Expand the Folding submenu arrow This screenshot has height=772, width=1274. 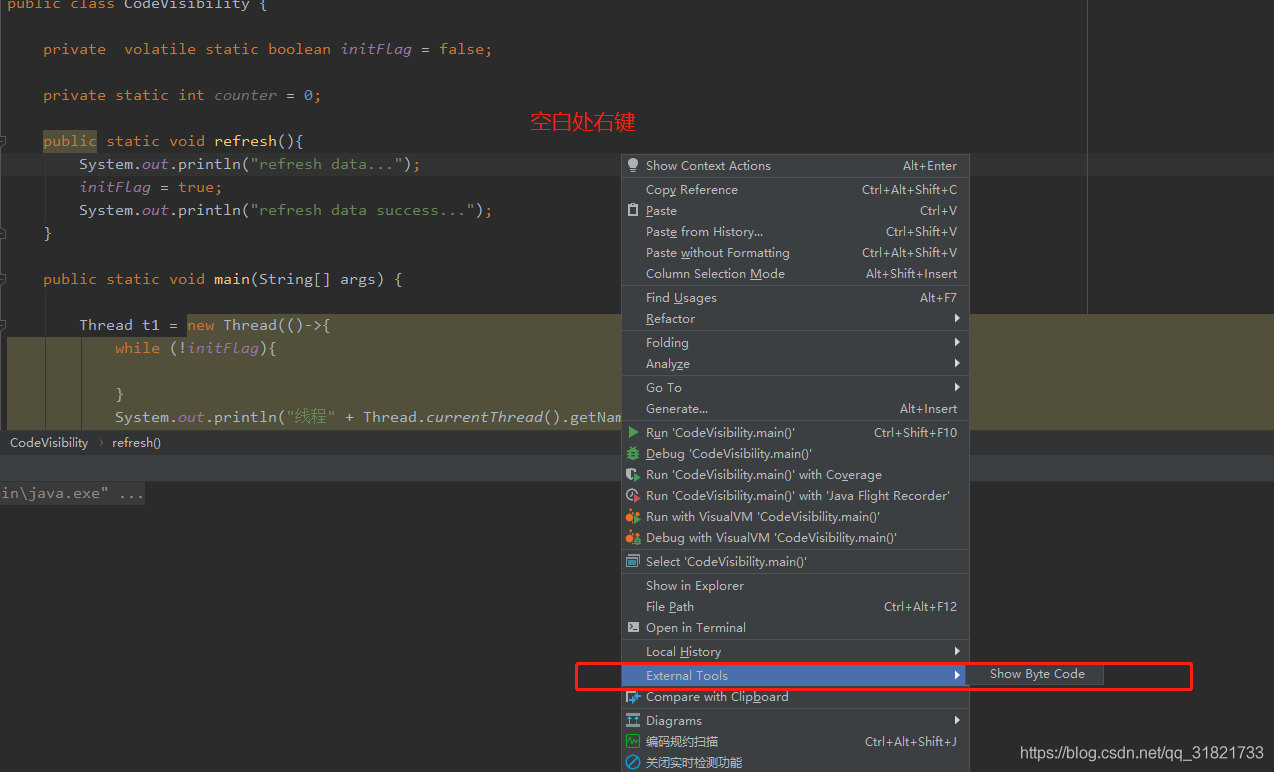click(956, 343)
